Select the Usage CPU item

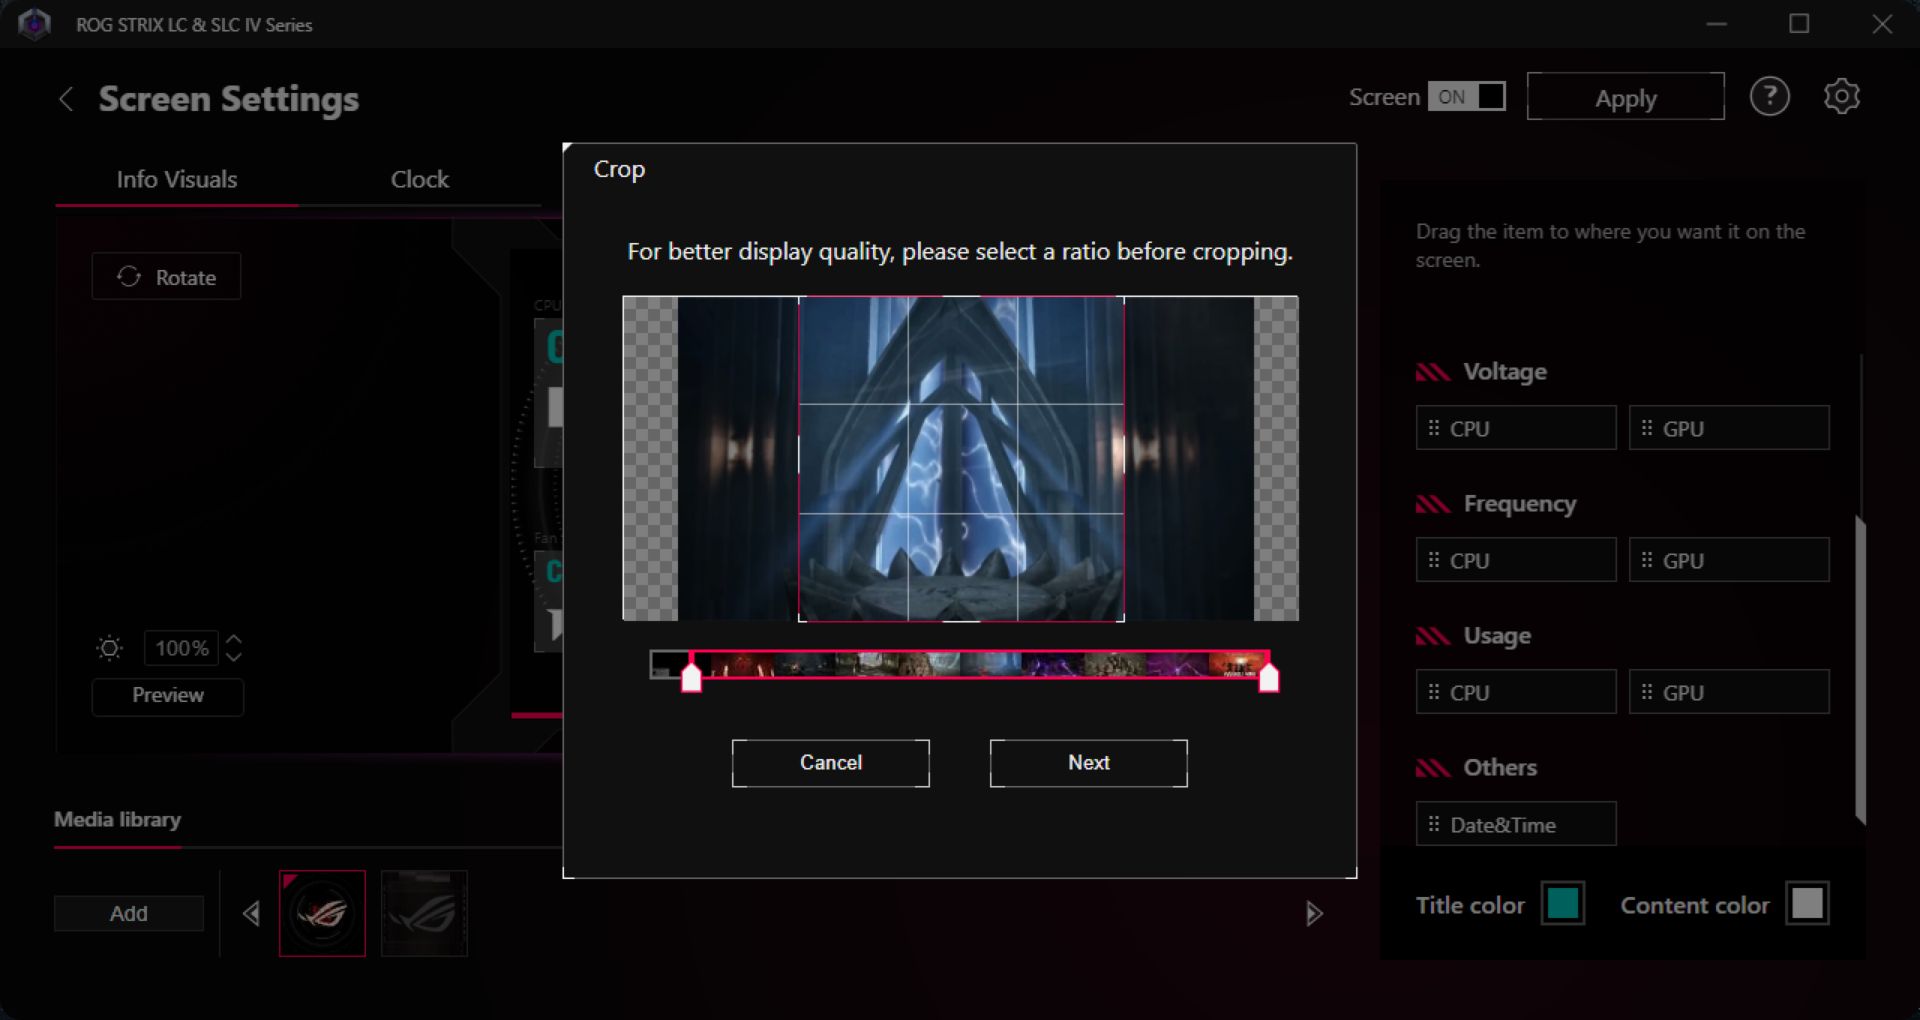1516,692
